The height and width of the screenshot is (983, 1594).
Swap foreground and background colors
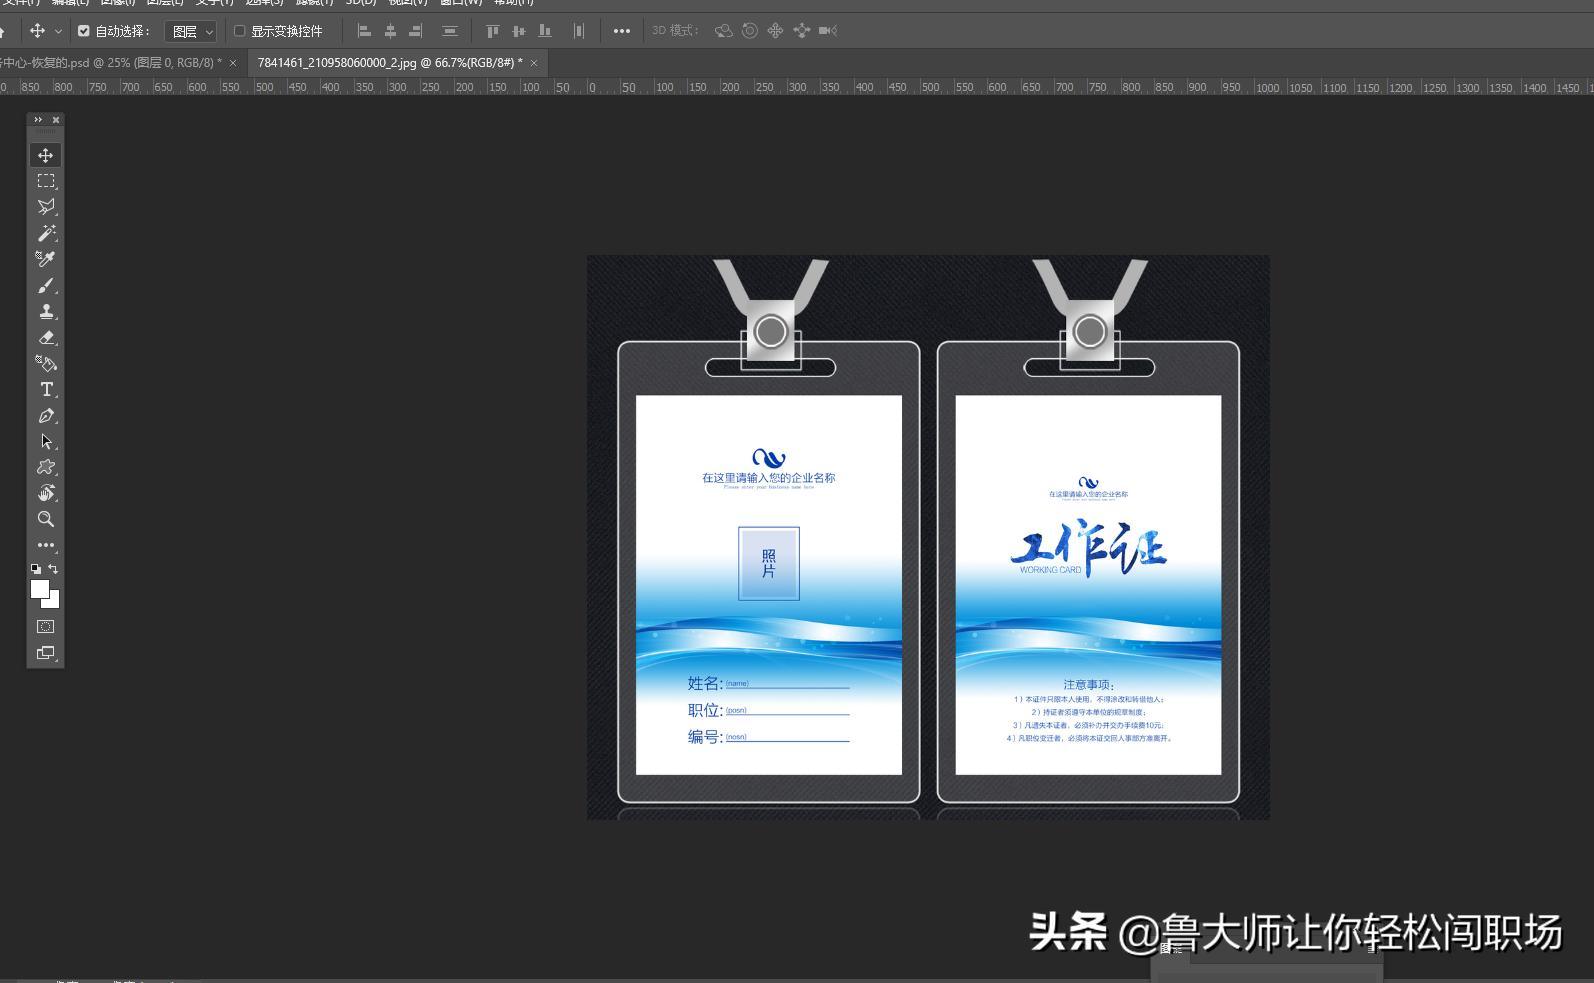(x=53, y=568)
